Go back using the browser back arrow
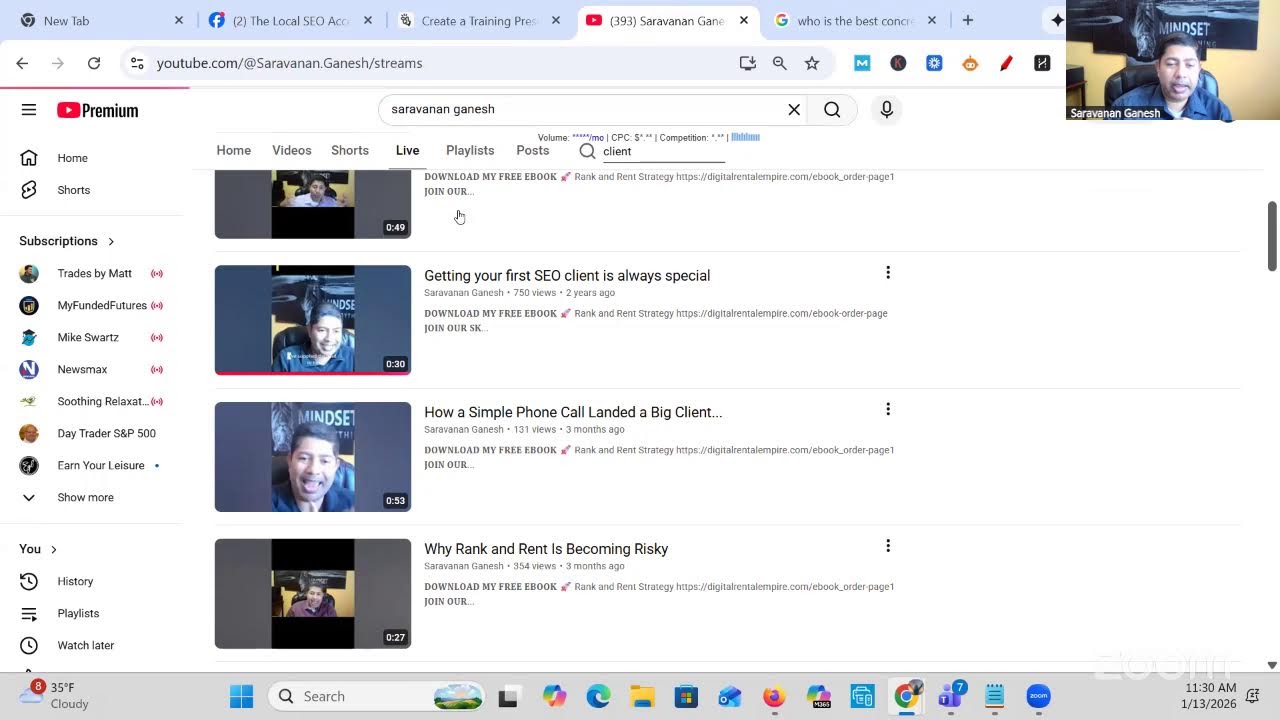 (22, 63)
